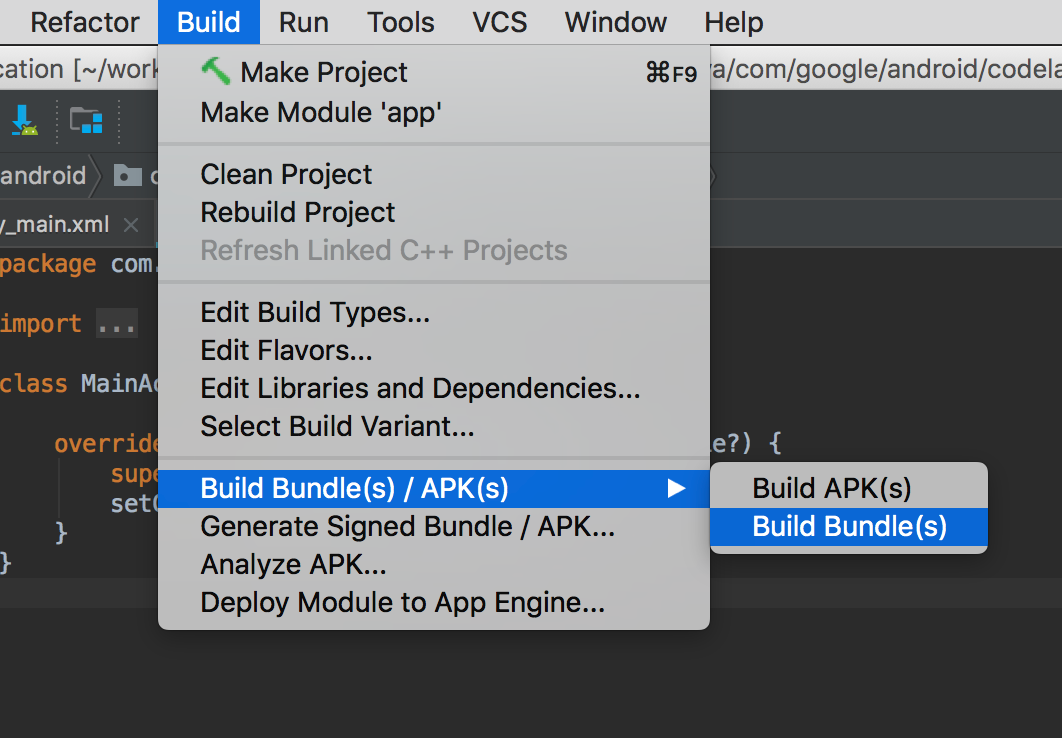Click the Build Bundle(s) / APK(s) submenu arrow
Screen dimensions: 1062x738
tap(677, 488)
